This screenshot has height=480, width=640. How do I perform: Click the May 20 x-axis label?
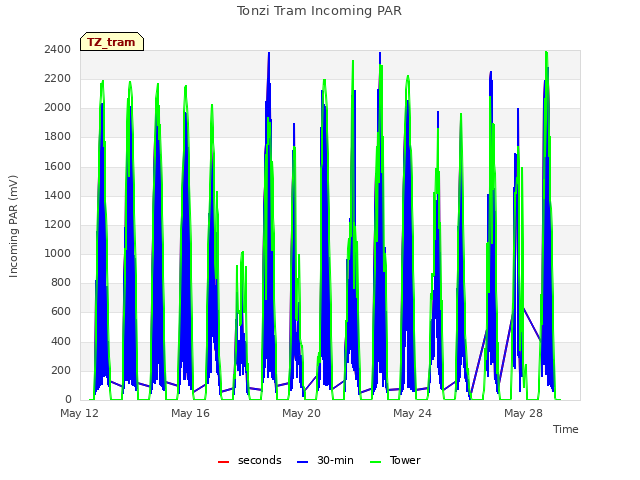[302, 413]
